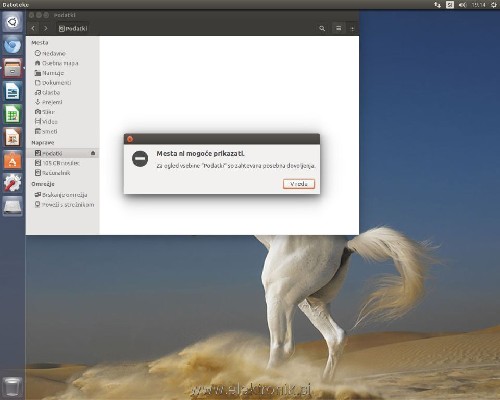Open search in the Files window

(x=322, y=28)
